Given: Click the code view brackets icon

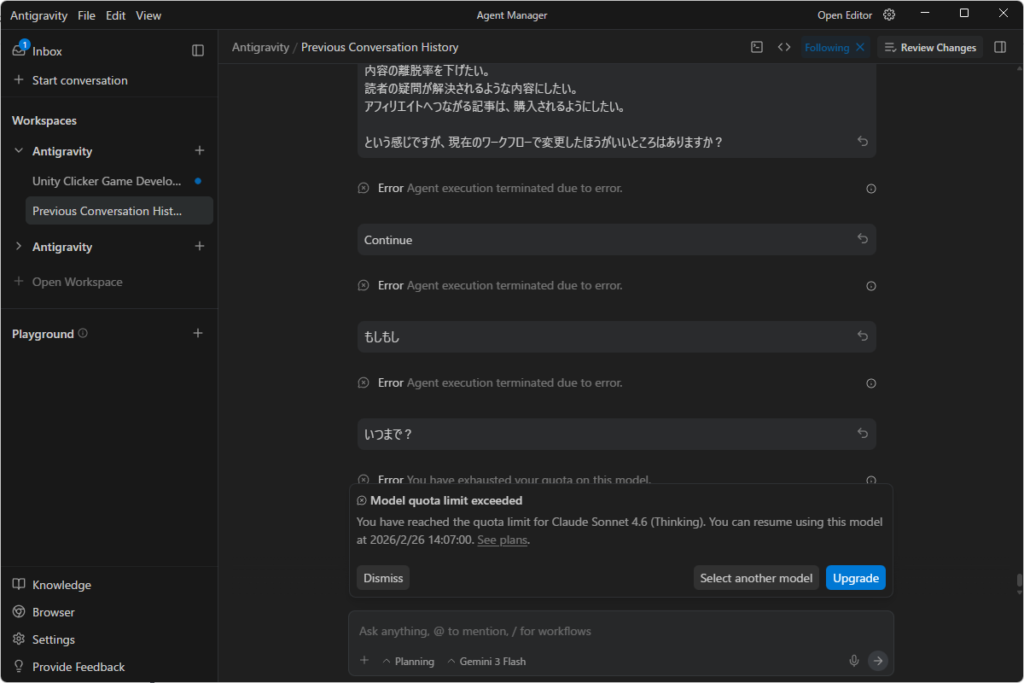Looking at the screenshot, I should 784,47.
